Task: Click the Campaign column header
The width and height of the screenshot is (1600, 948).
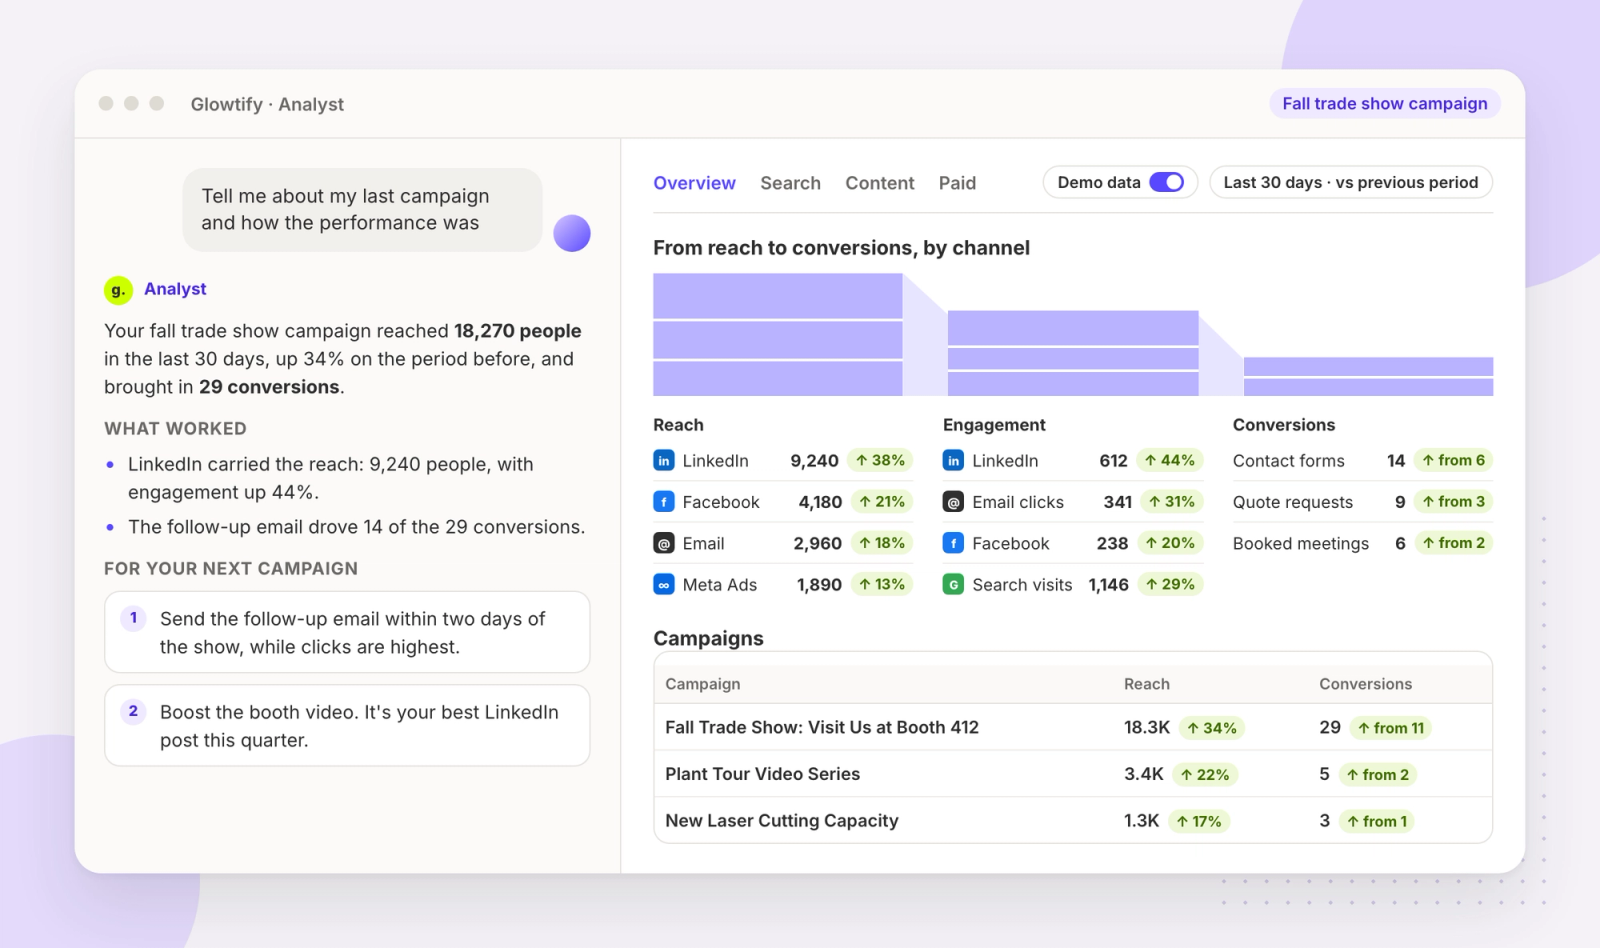Action: 703,684
